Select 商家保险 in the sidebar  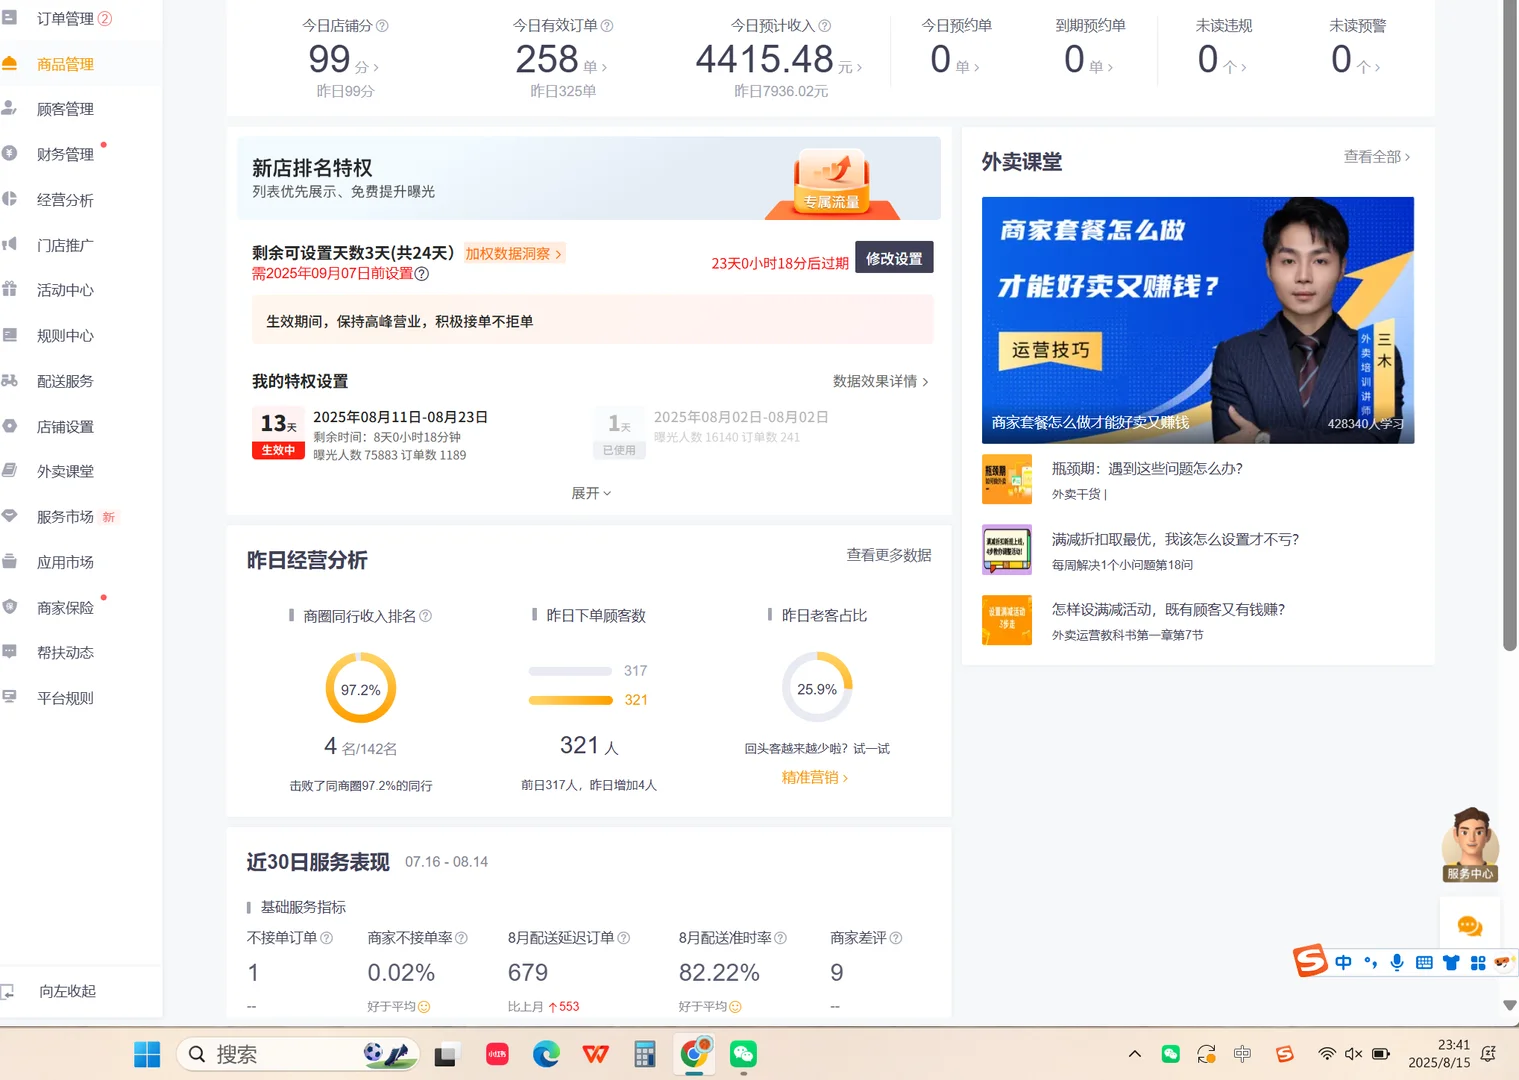pos(64,607)
